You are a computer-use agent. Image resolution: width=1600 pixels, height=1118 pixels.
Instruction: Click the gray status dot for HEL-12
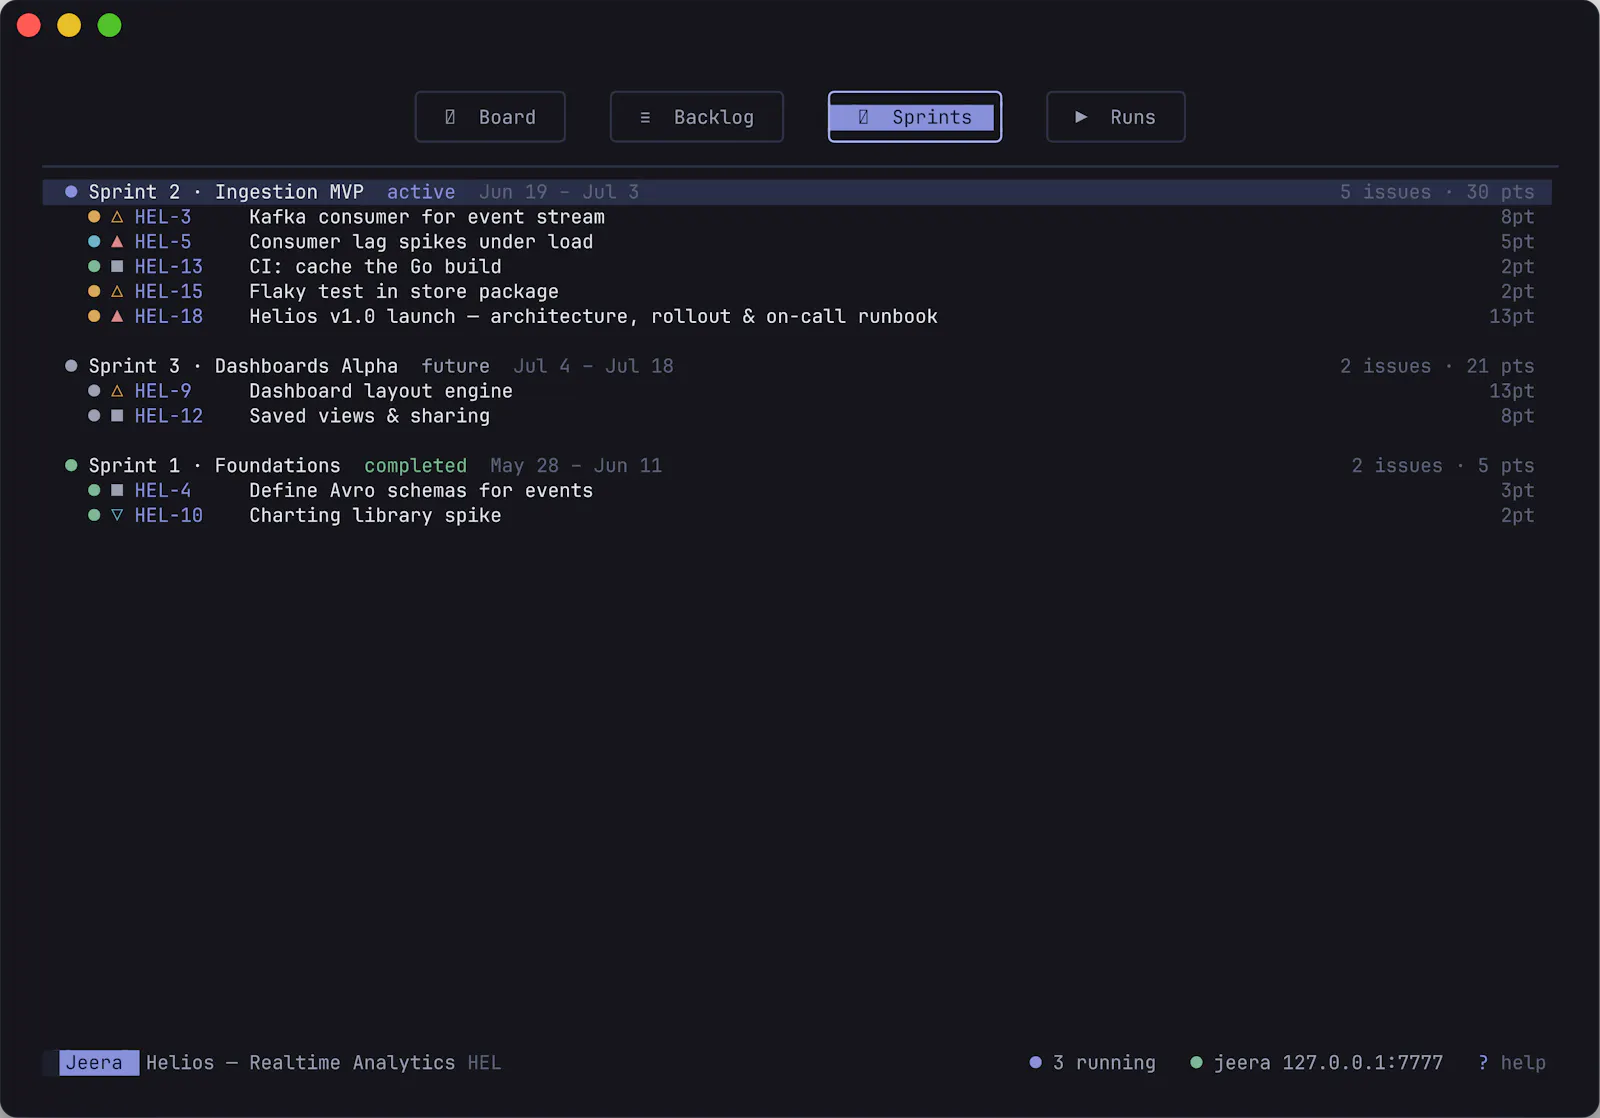(94, 416)
